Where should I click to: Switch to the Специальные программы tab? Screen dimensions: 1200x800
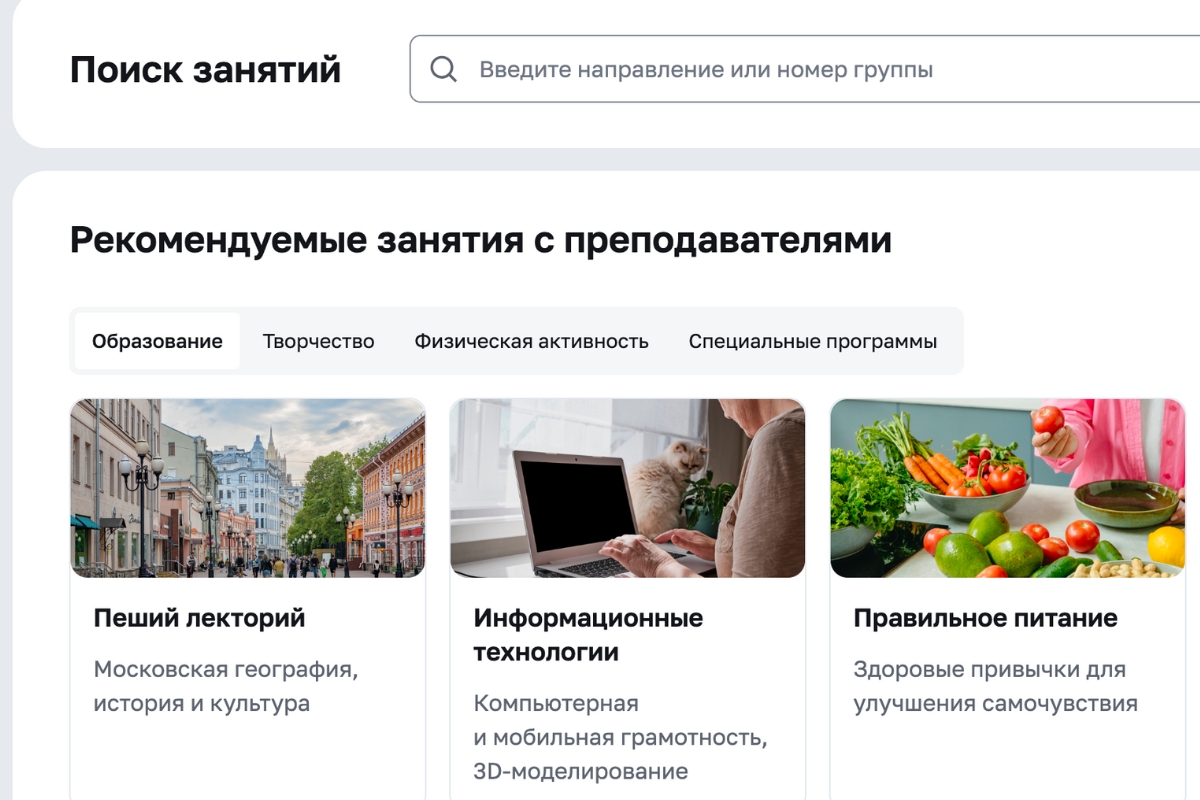click(x=812, y=341)
